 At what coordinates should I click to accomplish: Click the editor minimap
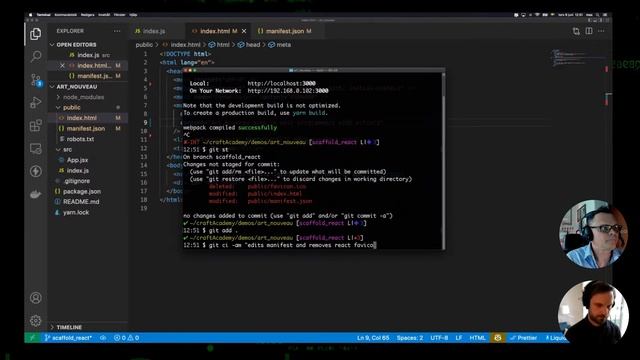(578, 58)
